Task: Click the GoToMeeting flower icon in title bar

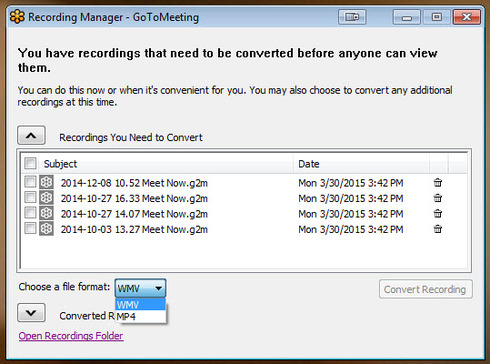Action: [17, 17]
